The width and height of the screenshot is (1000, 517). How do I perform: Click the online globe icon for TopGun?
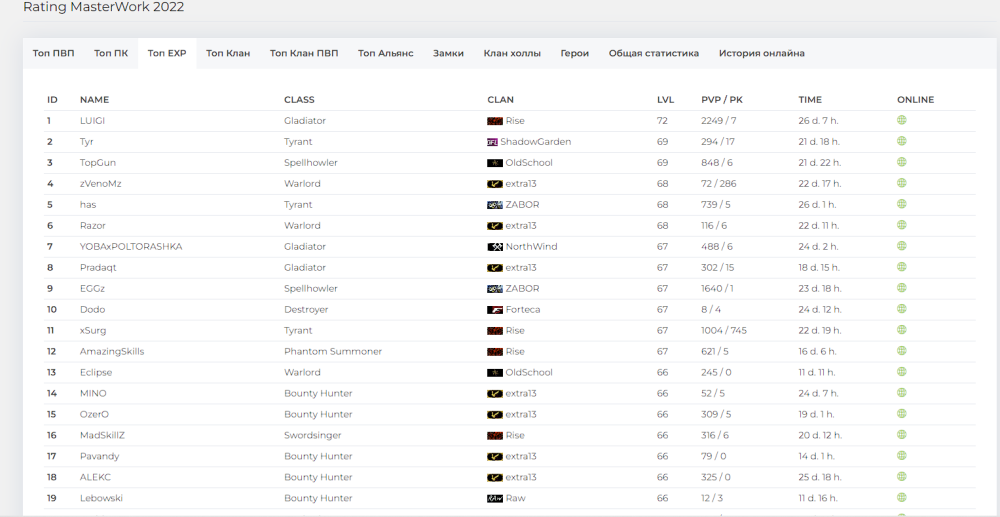click(x=902, y=162)
